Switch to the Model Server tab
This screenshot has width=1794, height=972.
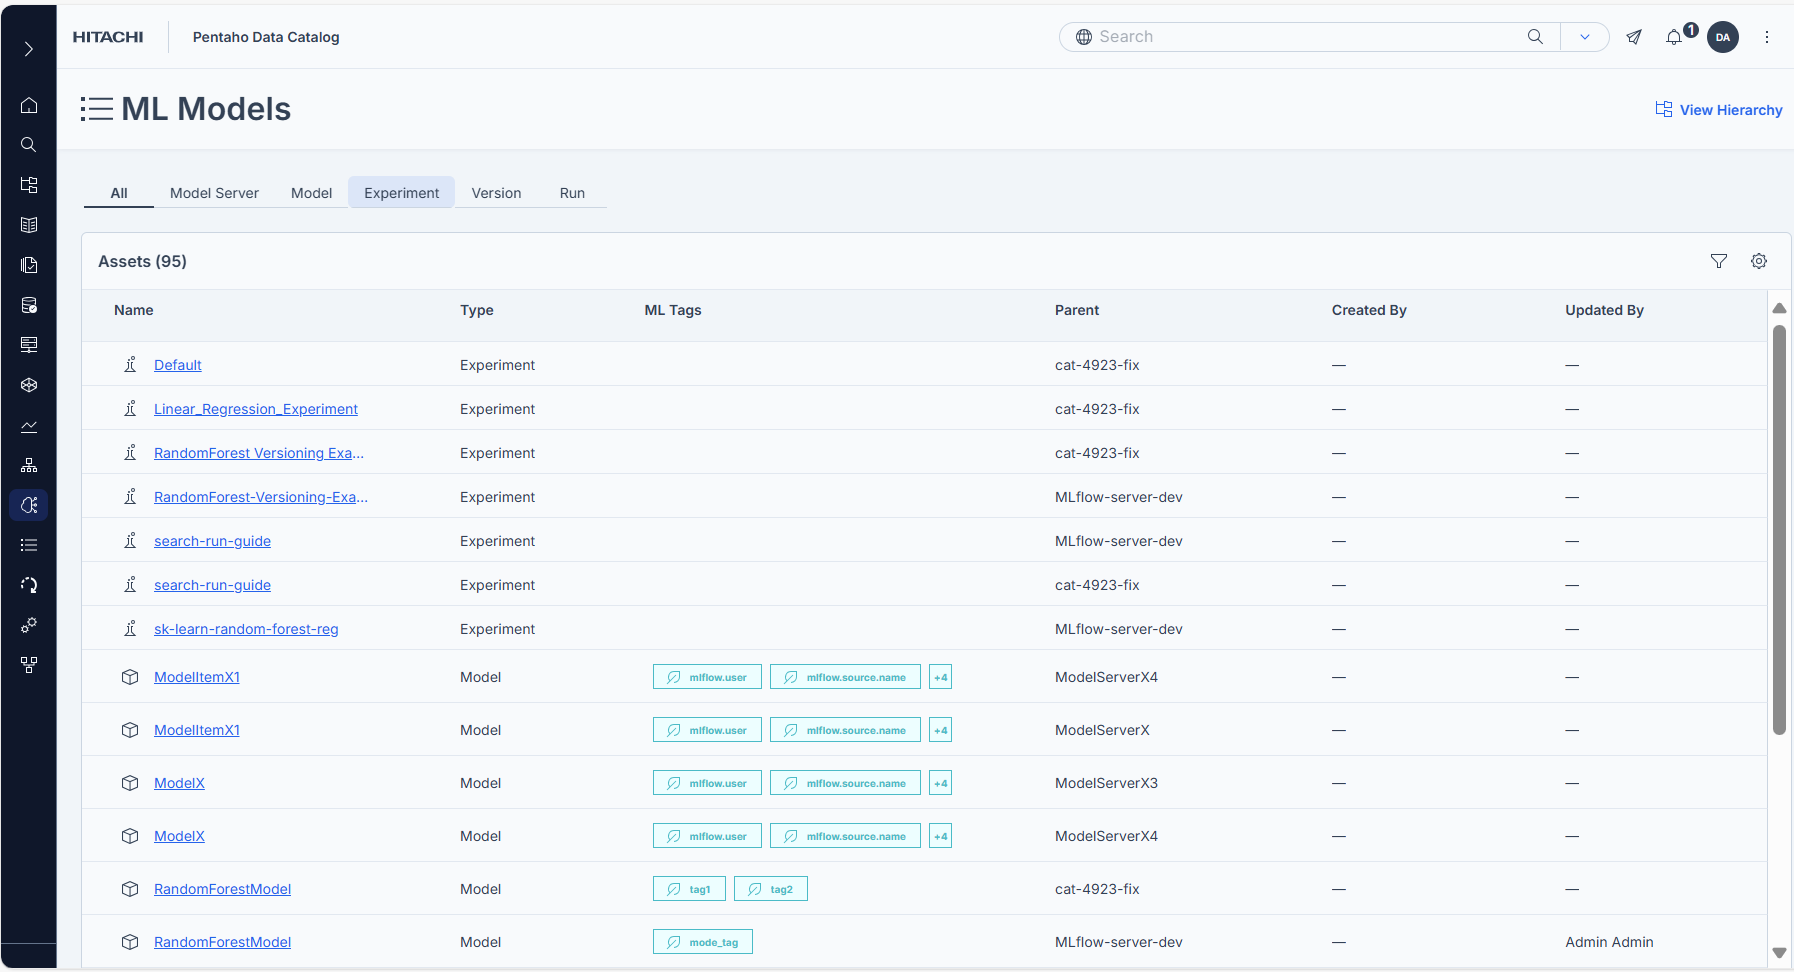[x=214, y=193]
